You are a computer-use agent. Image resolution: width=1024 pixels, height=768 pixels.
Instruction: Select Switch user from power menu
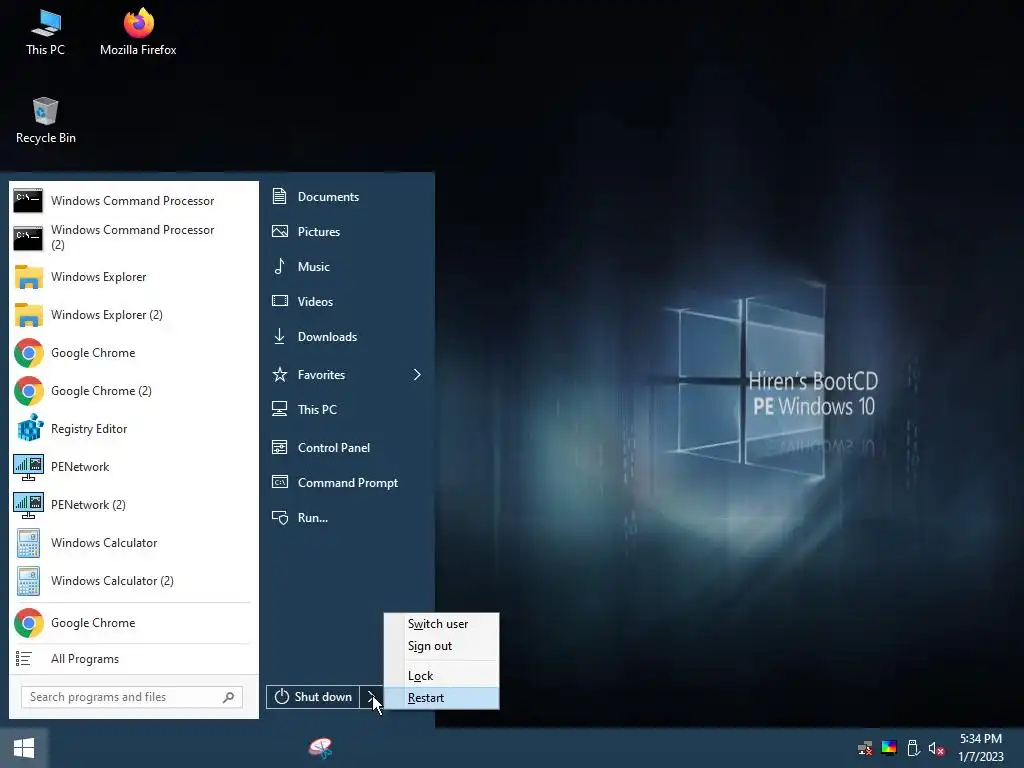coord(441,624)
